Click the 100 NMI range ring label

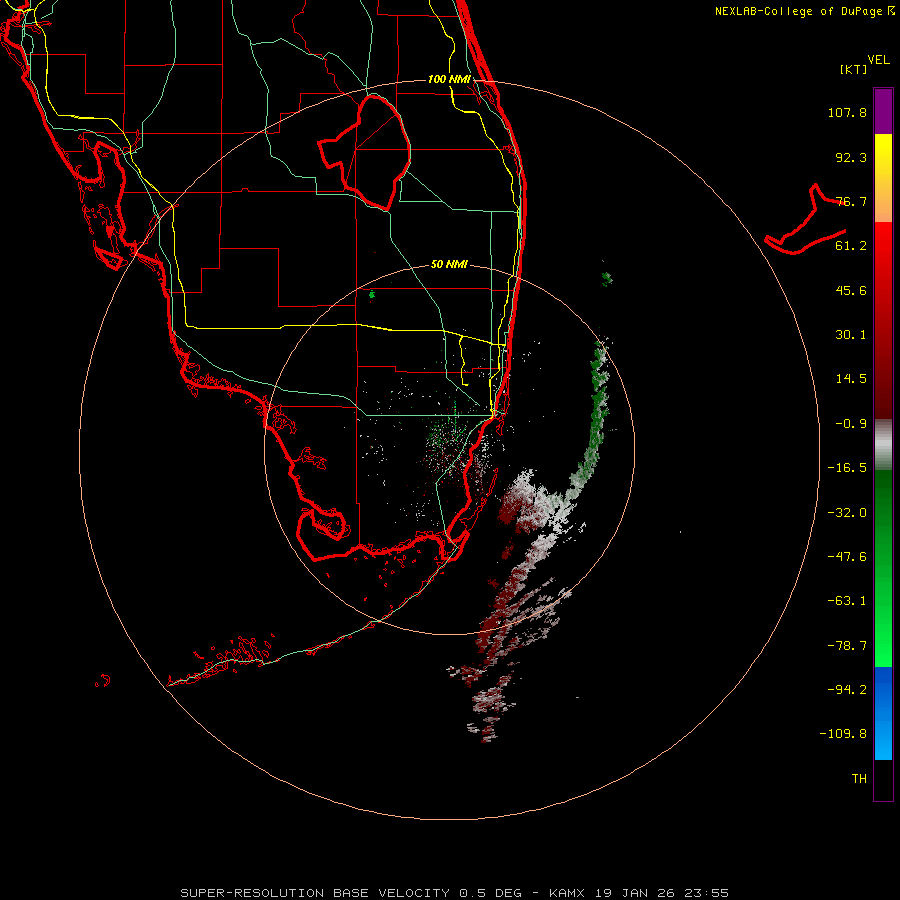click(x=449, y=79)
